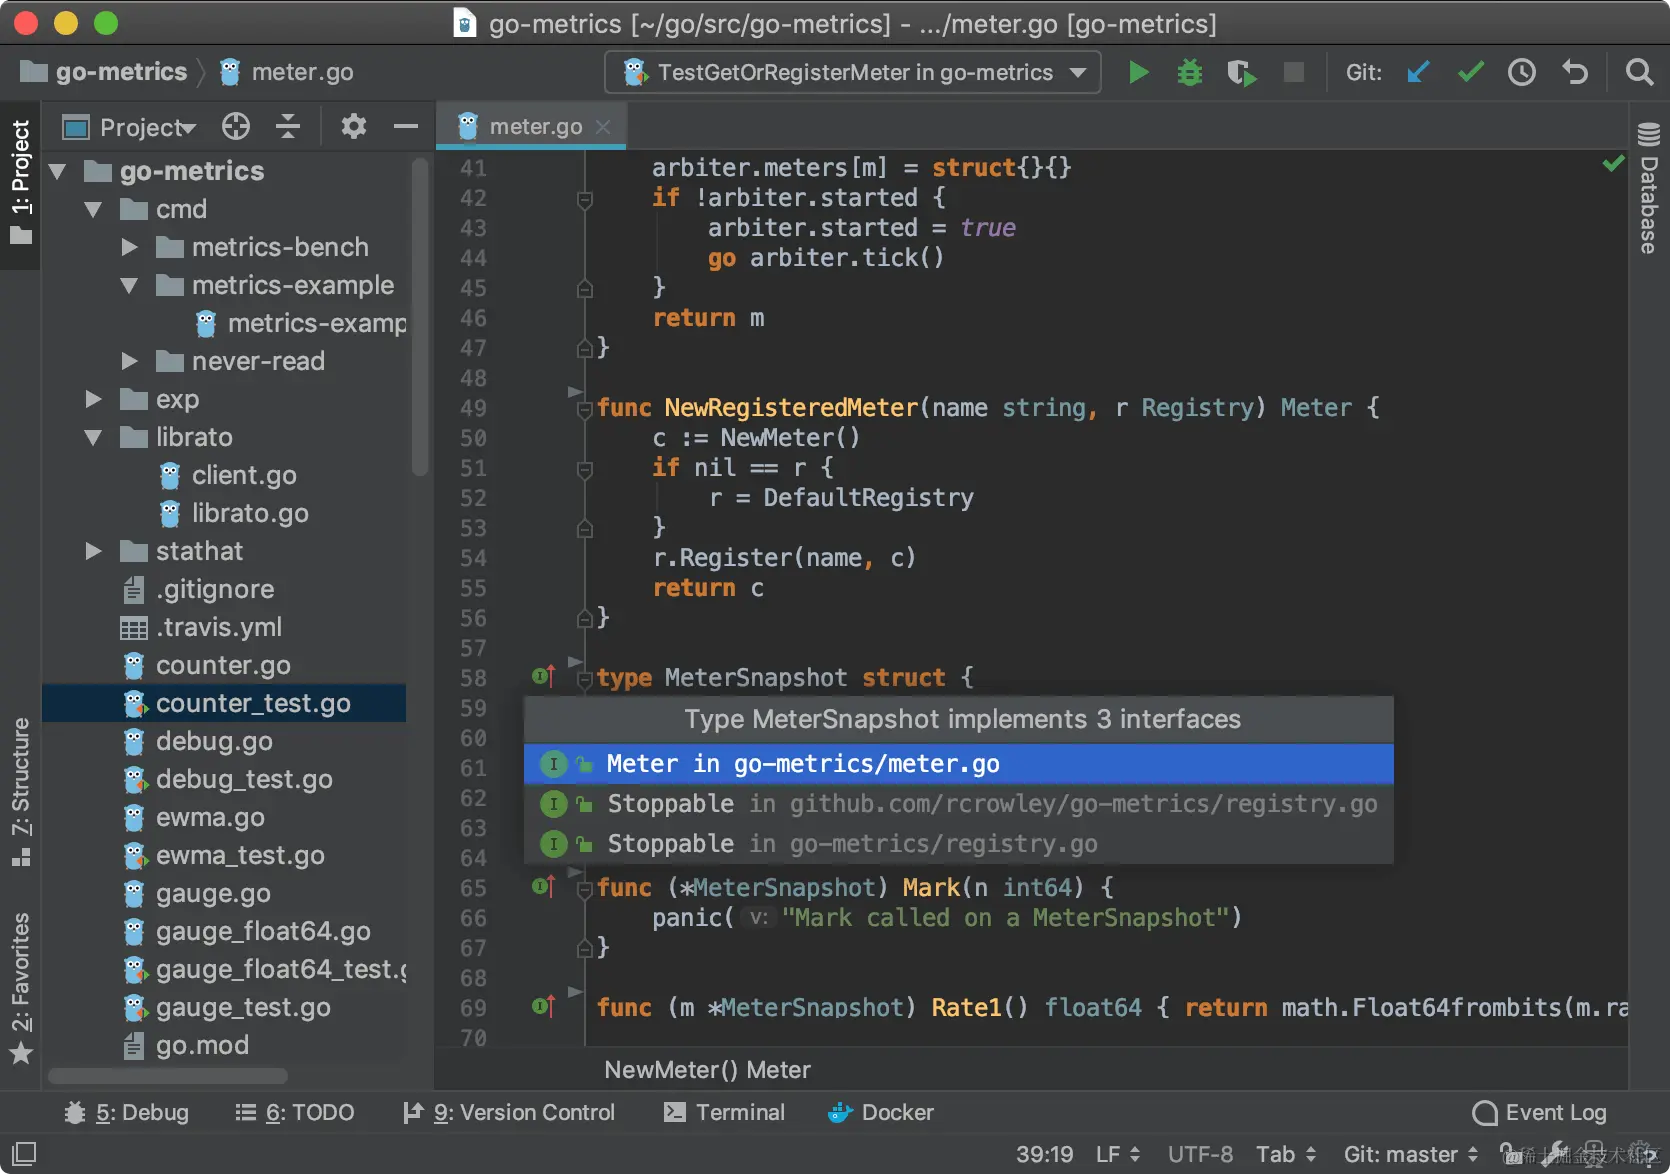Image resolution: width=1670 pixels, height=1174 pixels.
Task: Fold NewRegisteredMeter function at line 49
Action: (x=585, y=409)
